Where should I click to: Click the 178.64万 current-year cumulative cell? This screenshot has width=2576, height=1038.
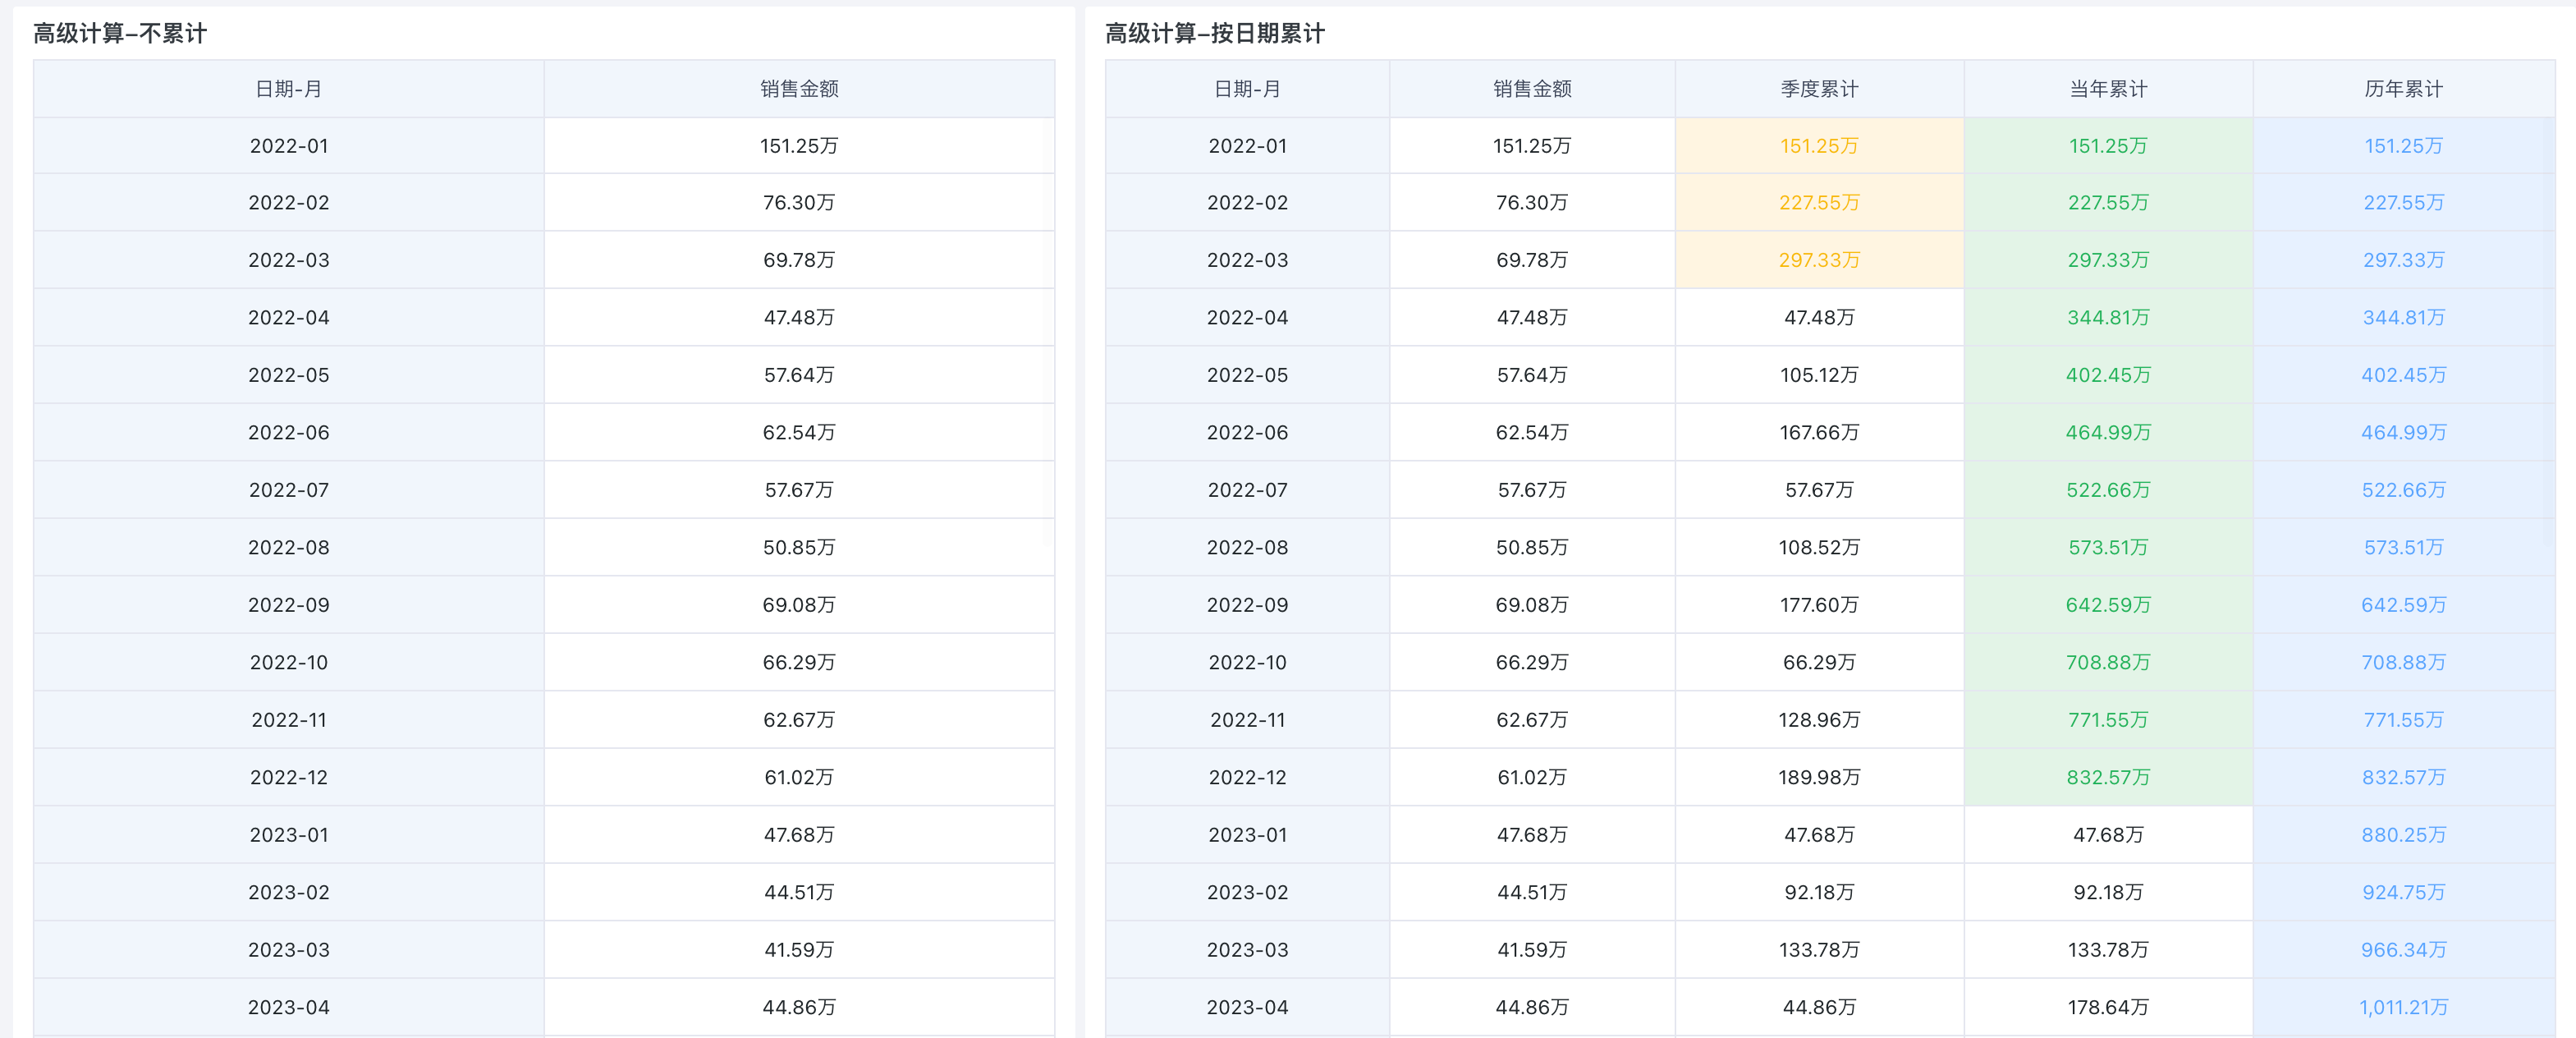pyautogui.click(x=2107, y=1007)
